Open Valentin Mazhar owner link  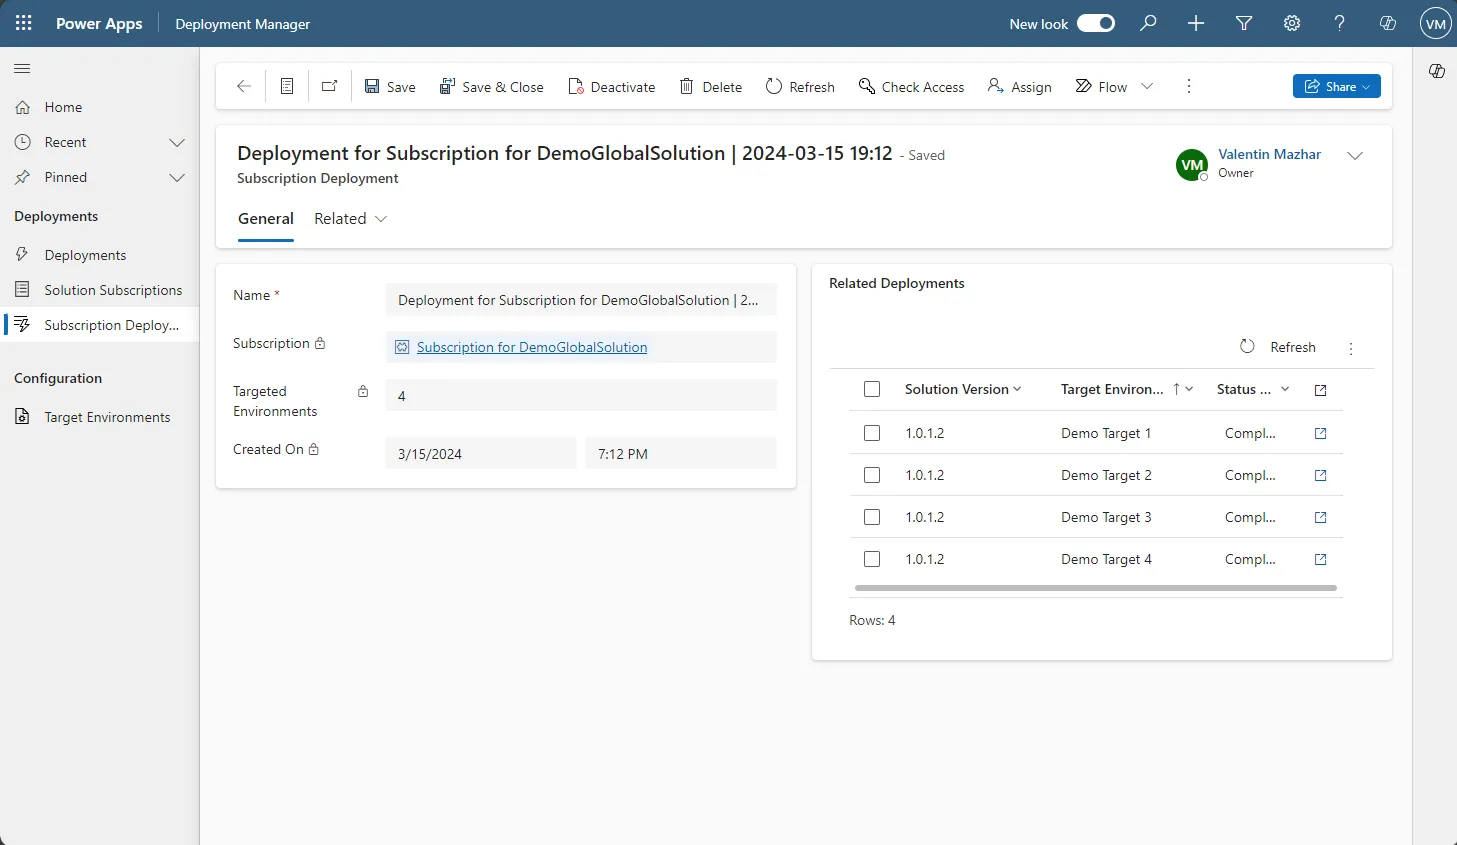(x=1269, y=154)
